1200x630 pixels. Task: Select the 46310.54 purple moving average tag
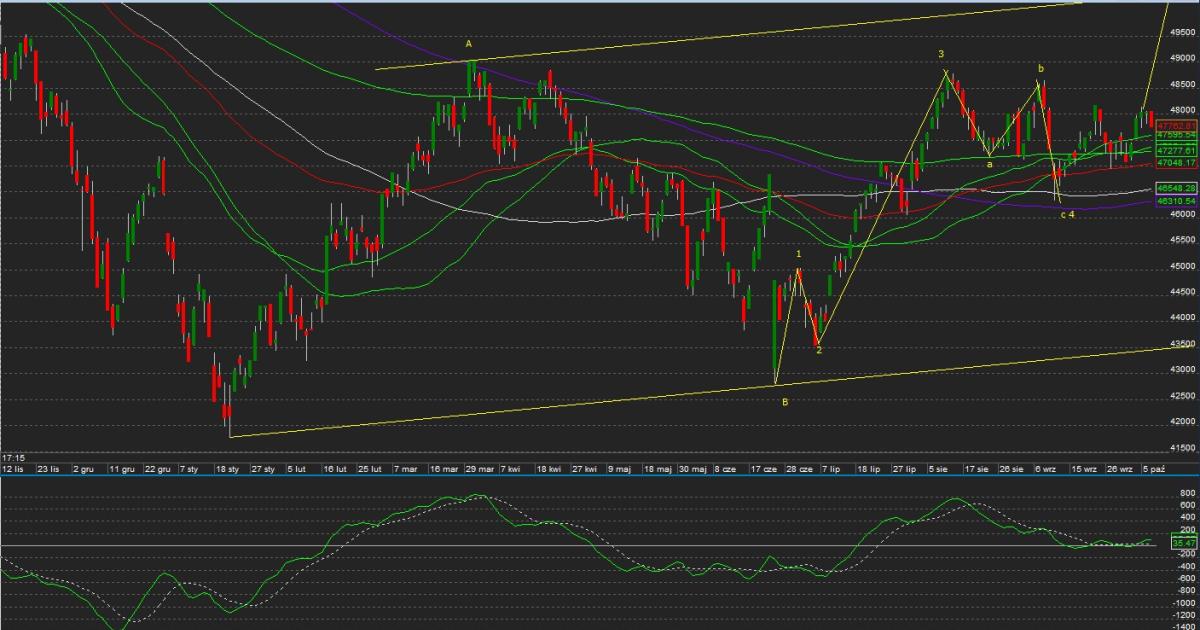(x=1176, y=201)
